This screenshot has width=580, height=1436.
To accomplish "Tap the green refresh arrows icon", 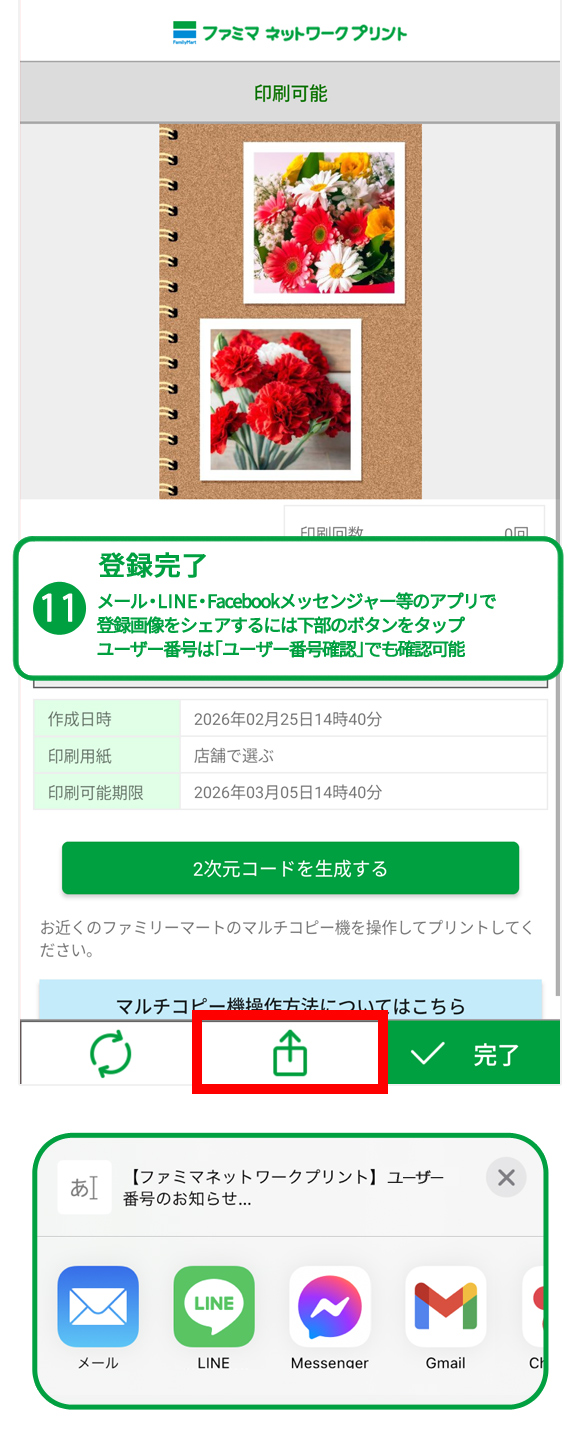I will tap(111, 1053).
